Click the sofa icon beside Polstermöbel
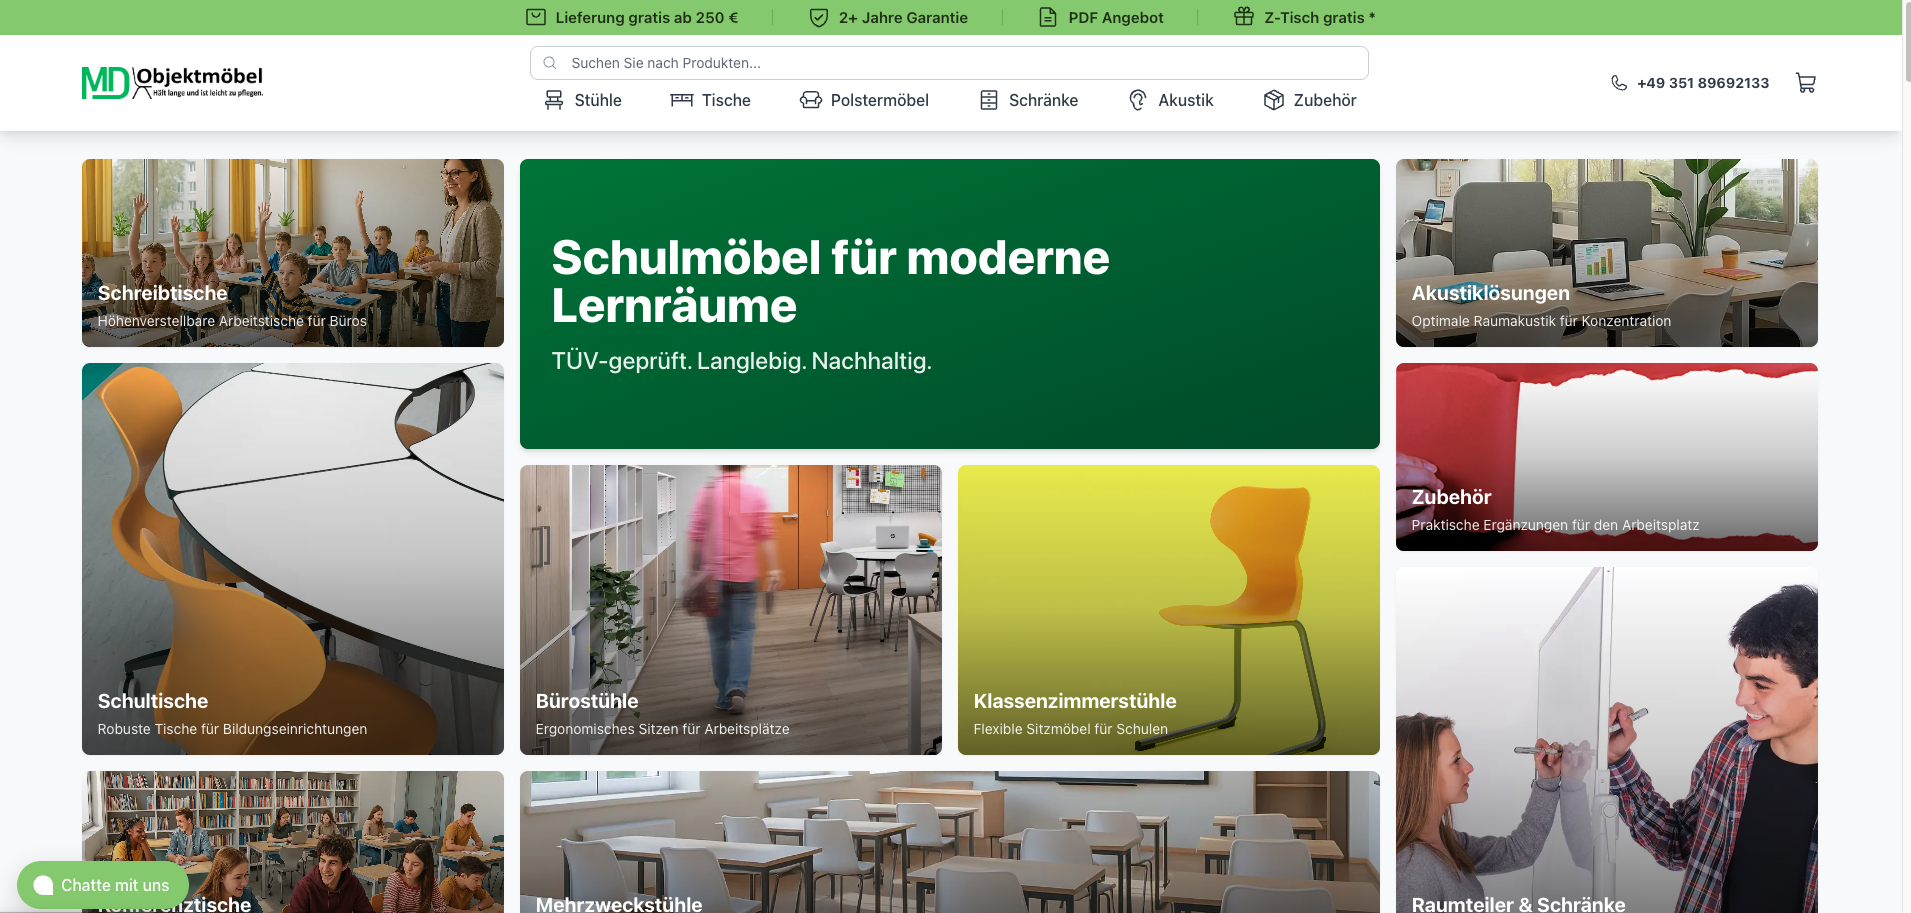The height and width of the screenshot is (913, 1911). click(811, 100)
